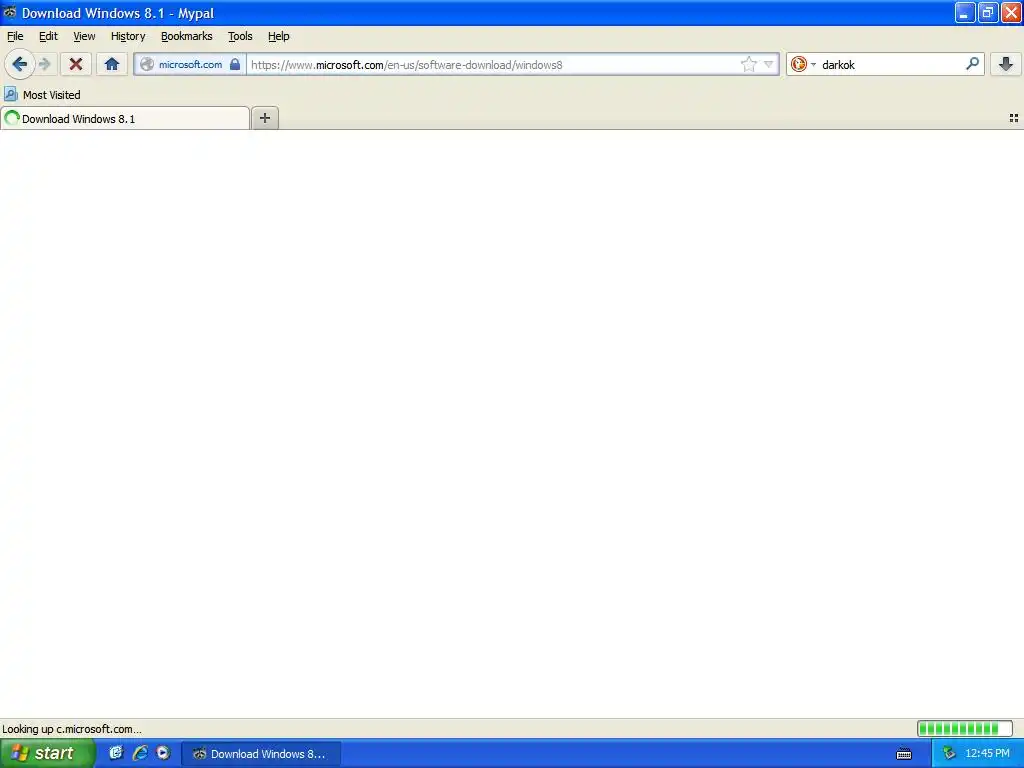Click in the URL address field
This screenshot has height=768, width=1024.
click(x=493, y=64)
